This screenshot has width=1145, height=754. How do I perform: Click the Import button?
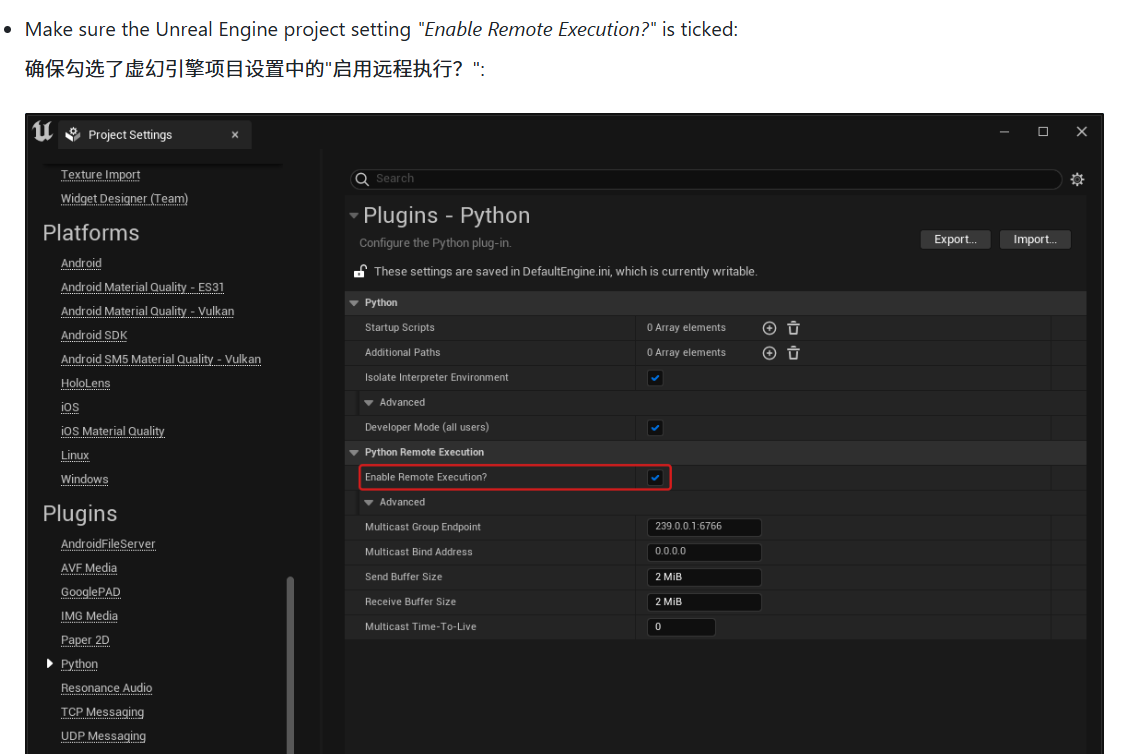[1035, 239]
